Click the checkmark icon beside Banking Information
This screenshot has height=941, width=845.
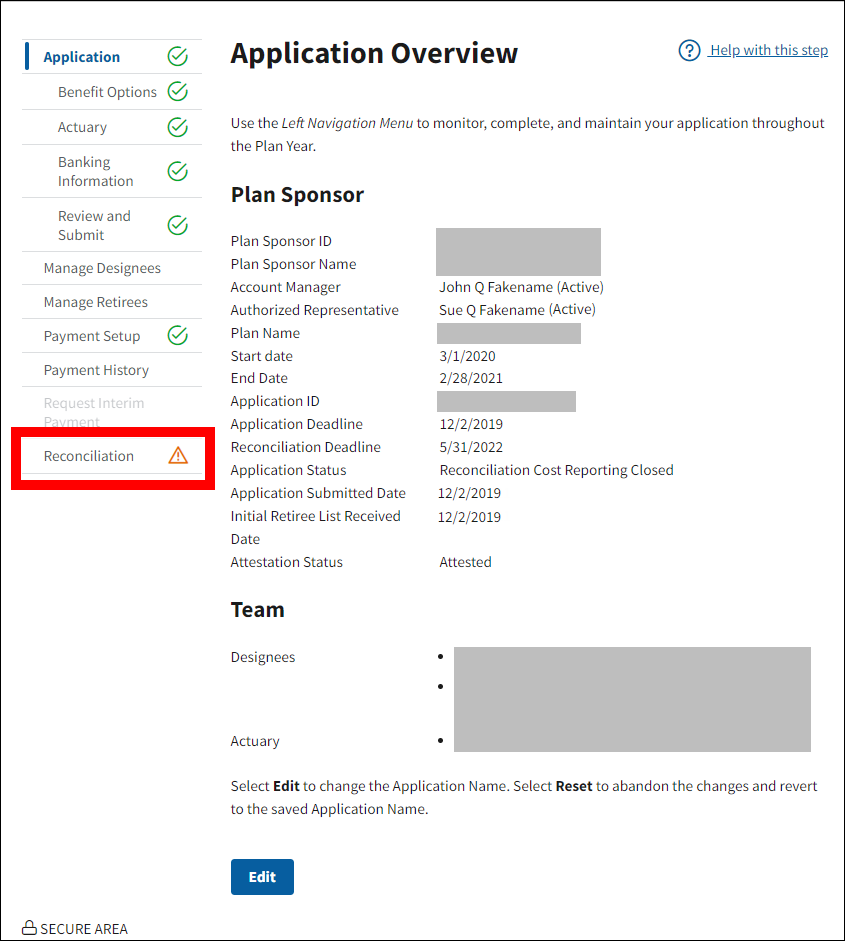[x=177, y=171]
